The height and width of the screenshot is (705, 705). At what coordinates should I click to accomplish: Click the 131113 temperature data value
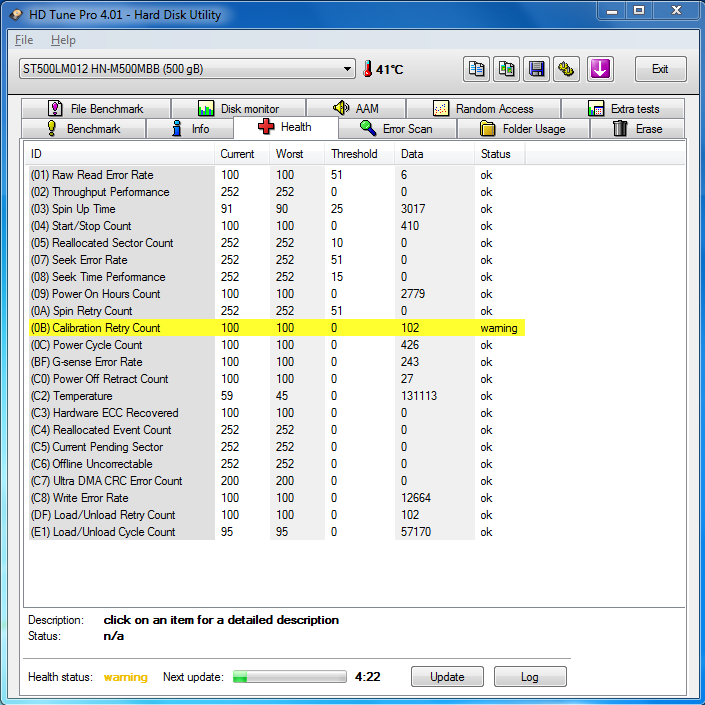419,396
